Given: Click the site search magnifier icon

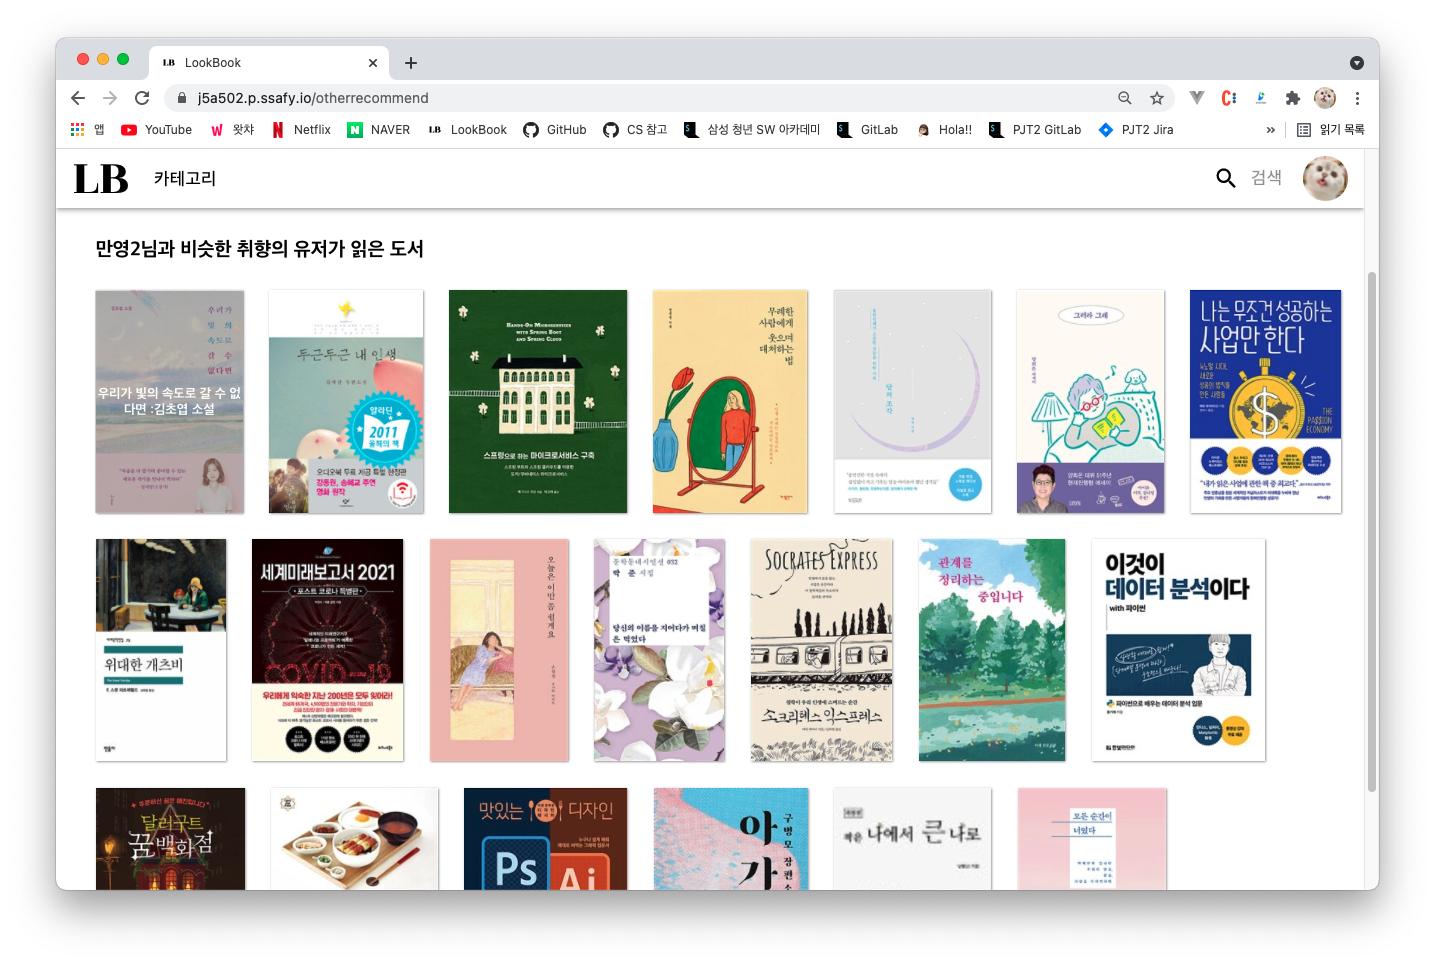Looking at the screenshot, I should tap(1225, 178).
